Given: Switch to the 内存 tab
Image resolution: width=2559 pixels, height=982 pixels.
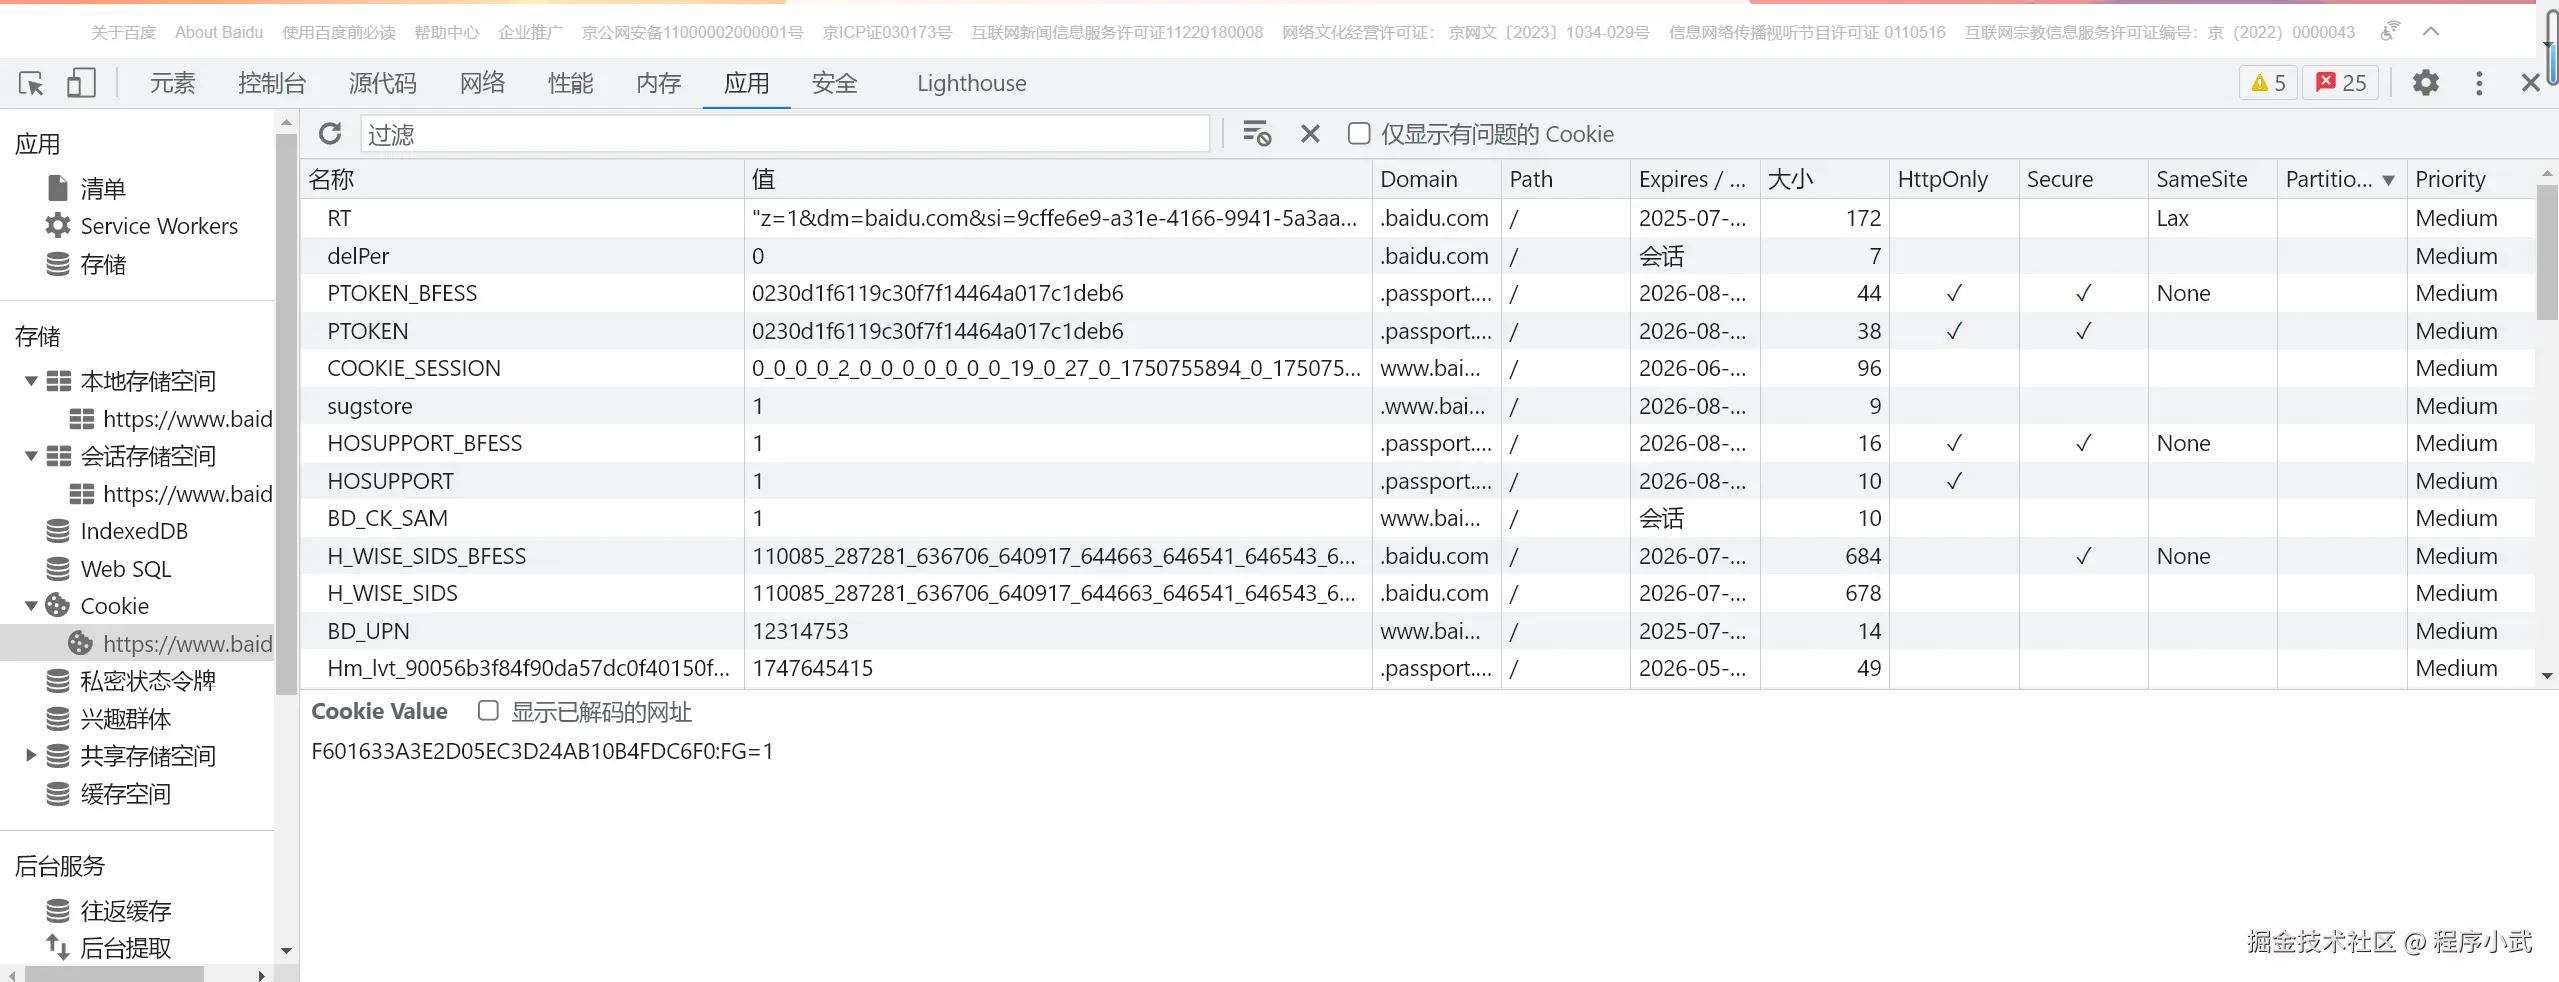Looking at the screenshot, I should click(658, 83).
